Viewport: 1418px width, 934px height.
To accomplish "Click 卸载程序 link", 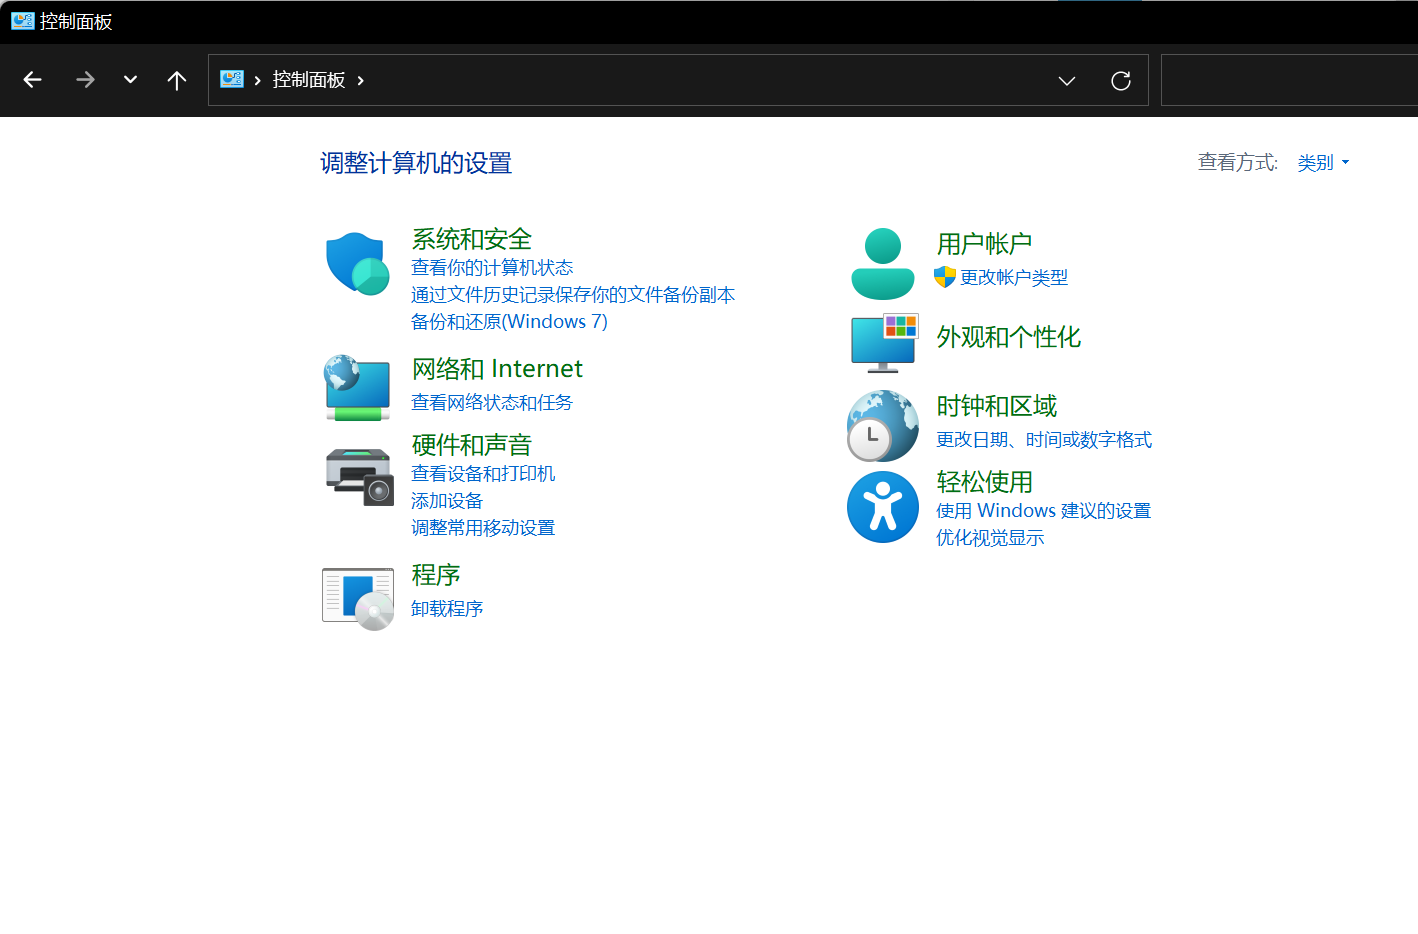I will [x=447, y=608].
